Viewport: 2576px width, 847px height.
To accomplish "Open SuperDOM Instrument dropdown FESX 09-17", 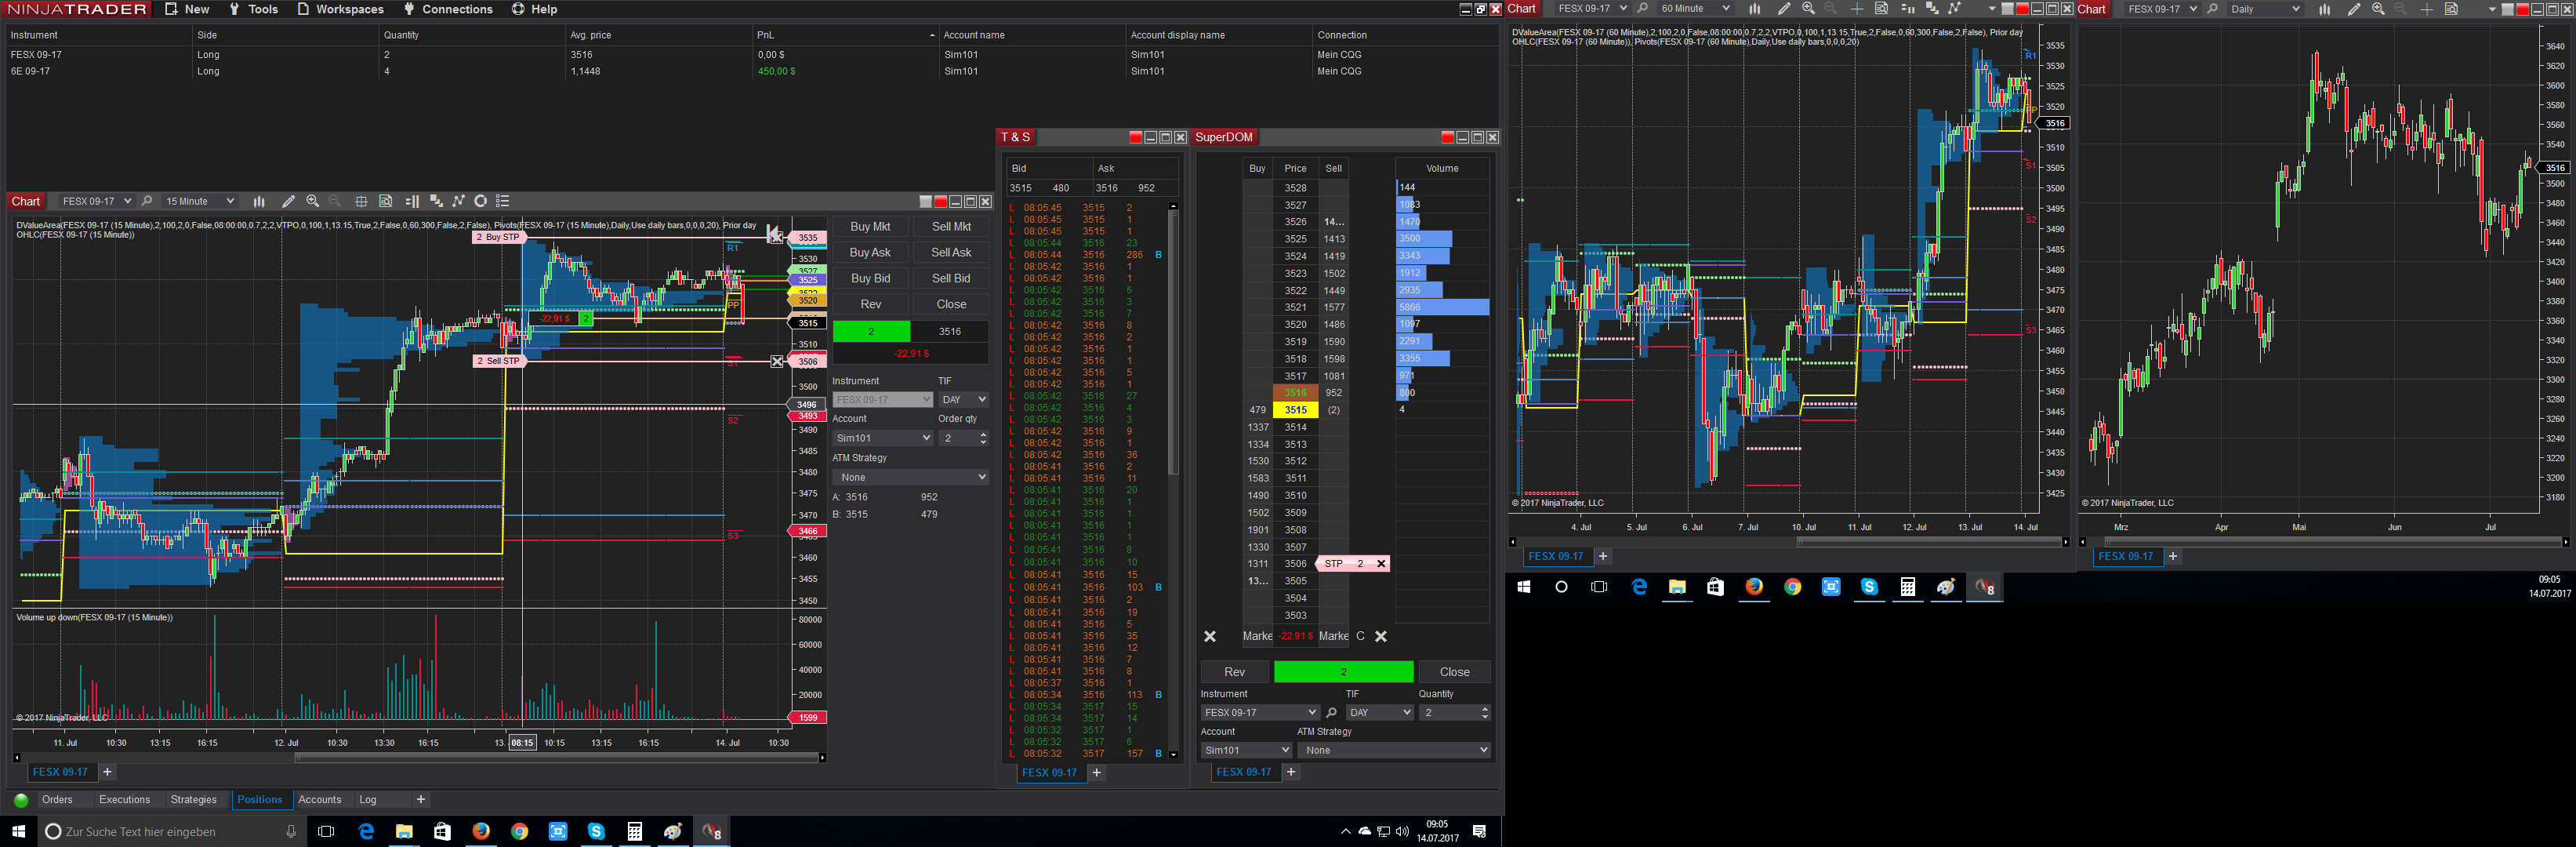I will coord(1260,713).
